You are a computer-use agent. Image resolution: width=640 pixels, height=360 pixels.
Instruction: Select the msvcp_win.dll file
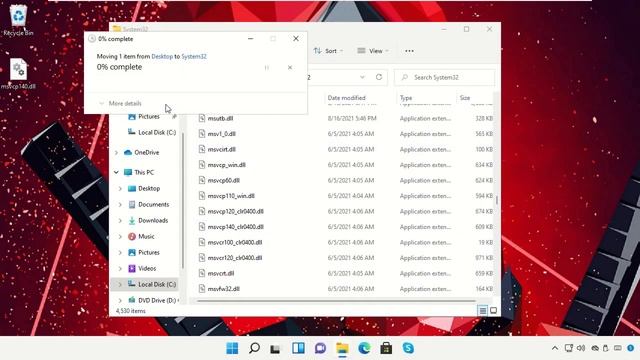(x=227, y=165)
